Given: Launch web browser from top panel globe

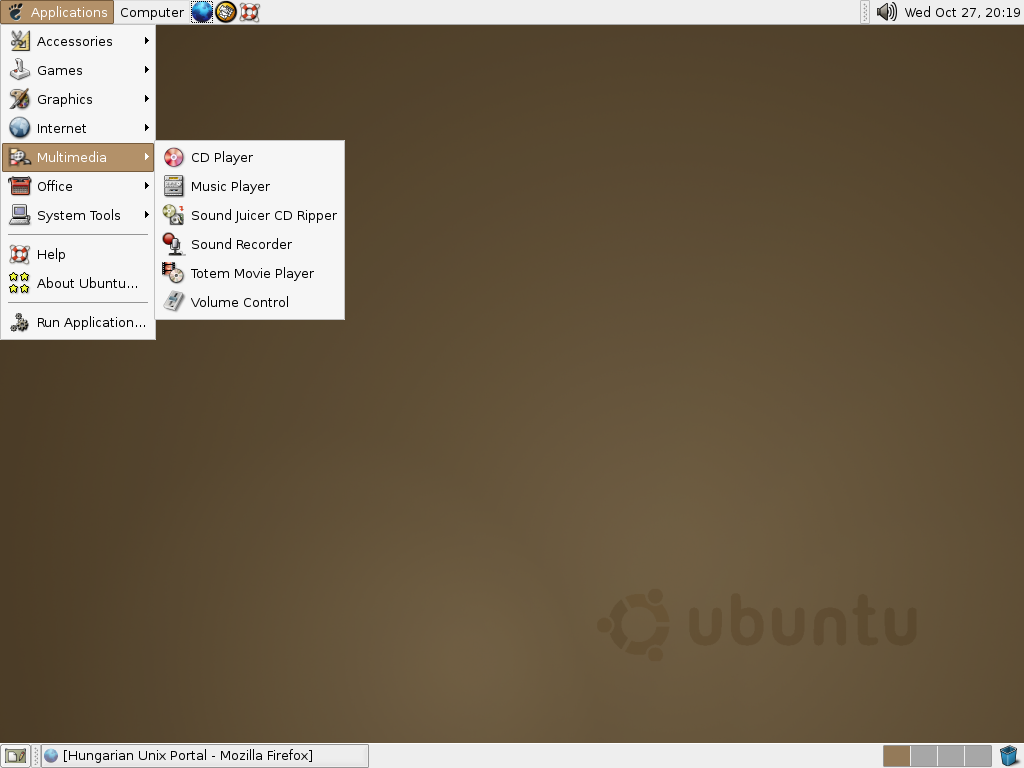Looking at the screenshot, I should point(202,12).
